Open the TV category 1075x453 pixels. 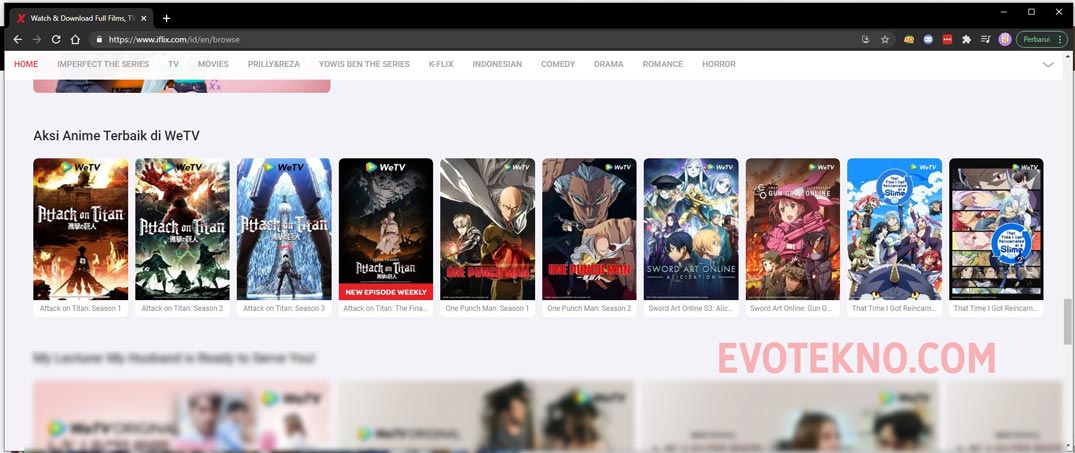[x=173, y=64]
